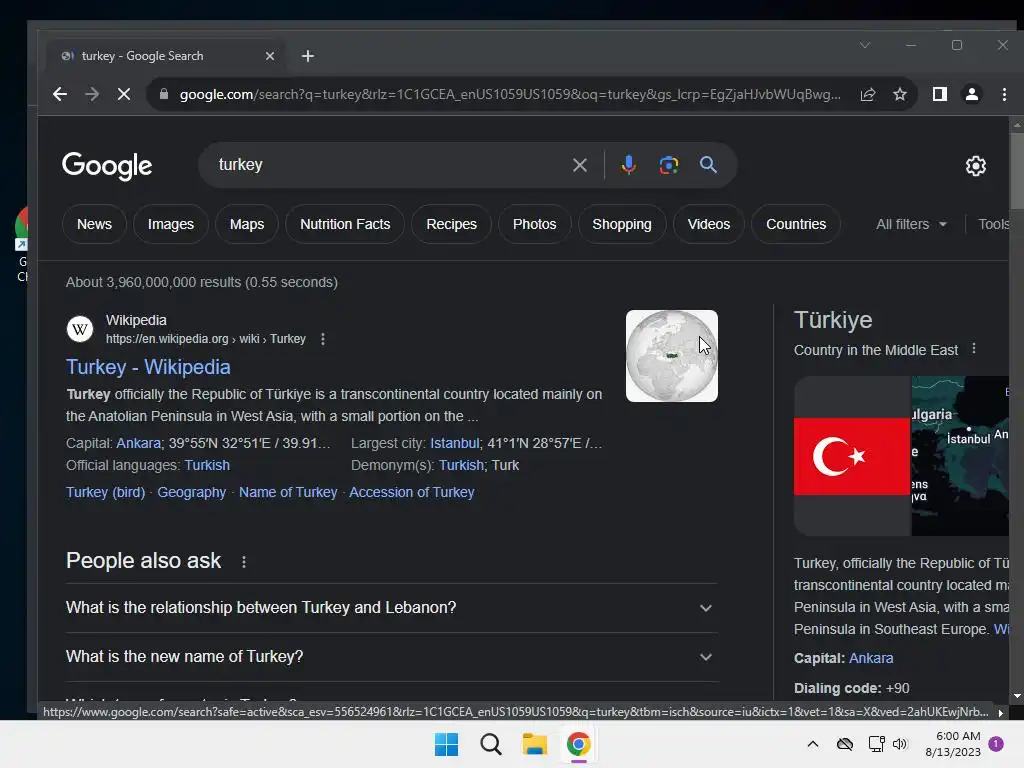This screenshot has height=768, width=1024.
Task: Click the Wikipedia W favicon
Action: click(x=80, y=328)
